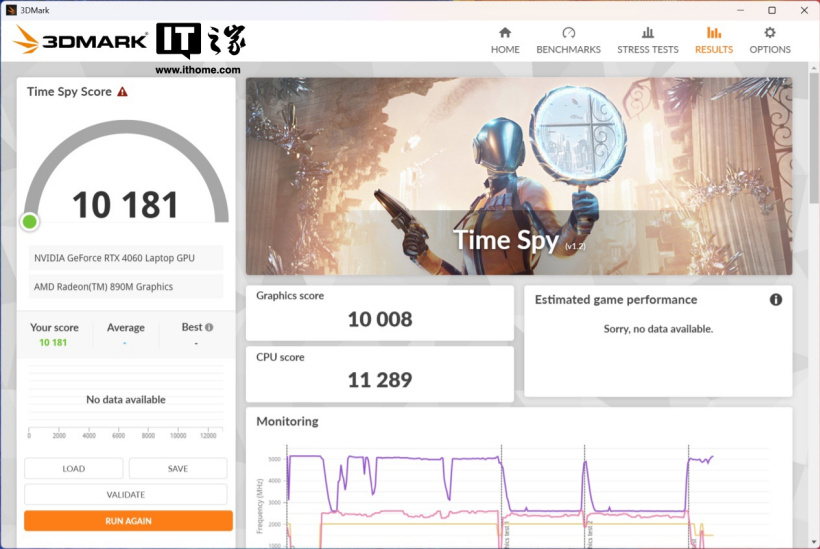
Task: Click the VALIDATE button
Action: (126, 494)
